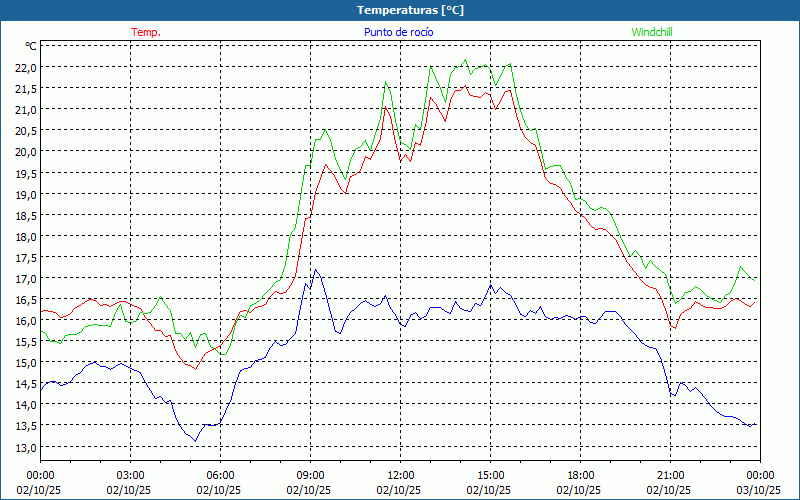Screen dimensions: 800x500
Task: Click the 13,0 y-axis value
Action: (25, 448)
